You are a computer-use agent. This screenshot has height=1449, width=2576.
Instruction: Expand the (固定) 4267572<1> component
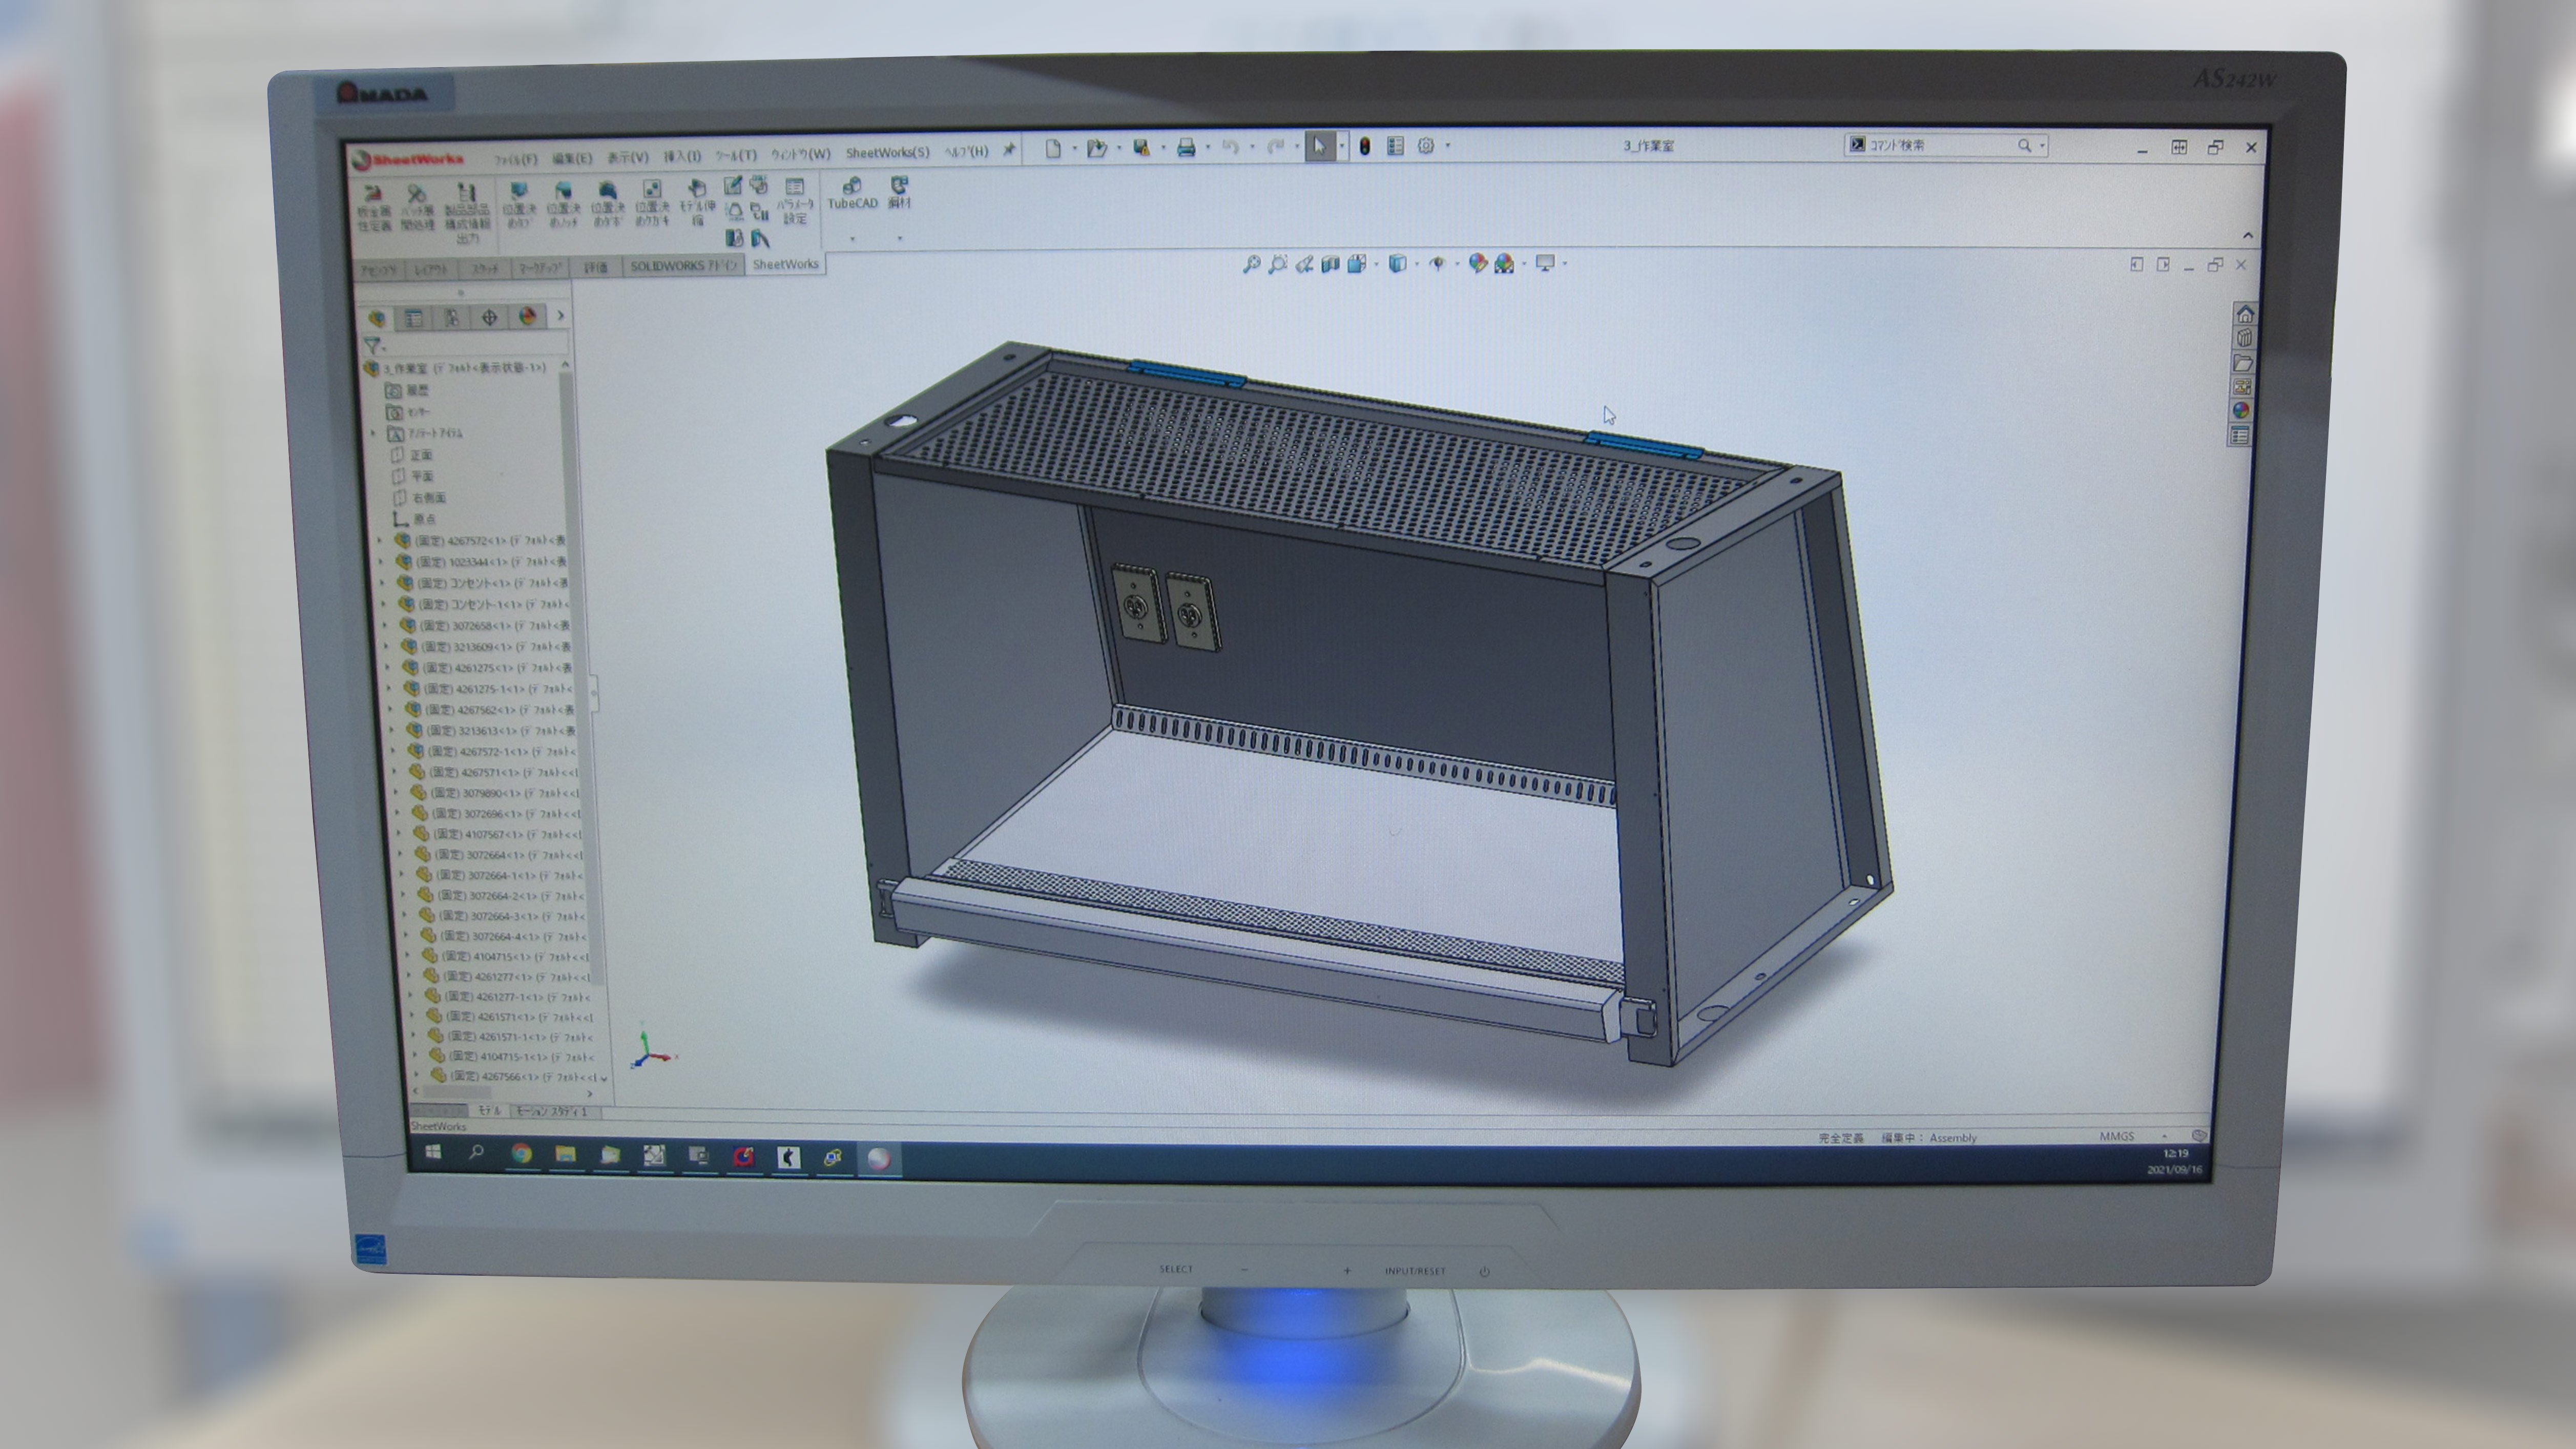pyautogui.click(x=379, y=540)
